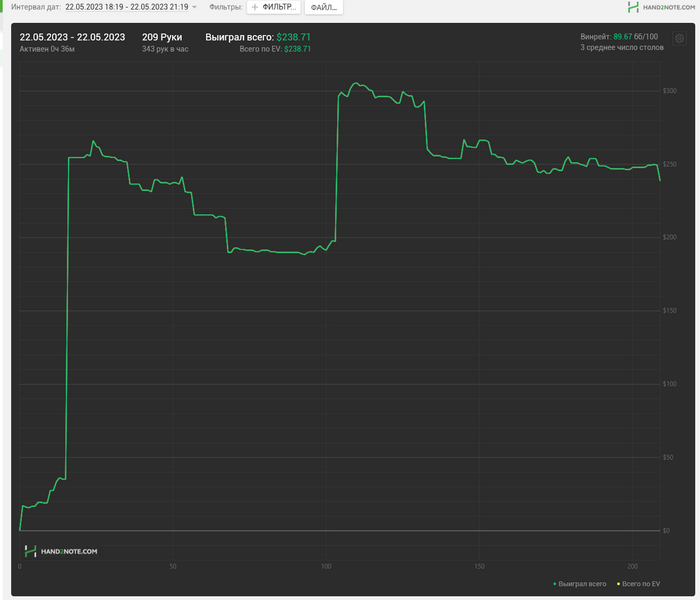Click the $0 y-axis label
The height and width of the screenshot is (600, 700).
tap(666, 531)
